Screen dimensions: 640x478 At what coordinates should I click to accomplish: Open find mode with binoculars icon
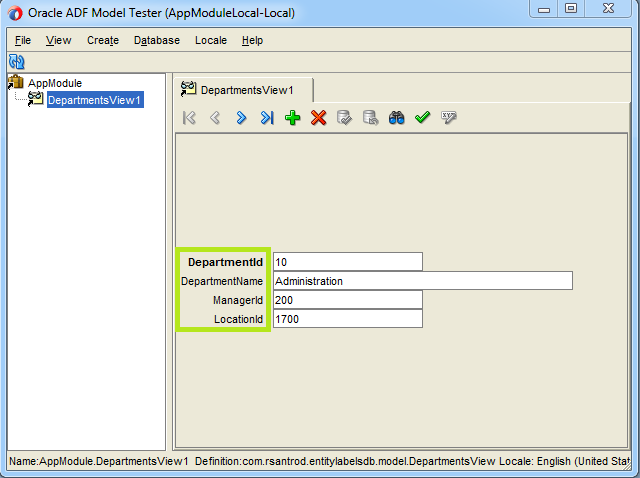click(x=396, y=118)
